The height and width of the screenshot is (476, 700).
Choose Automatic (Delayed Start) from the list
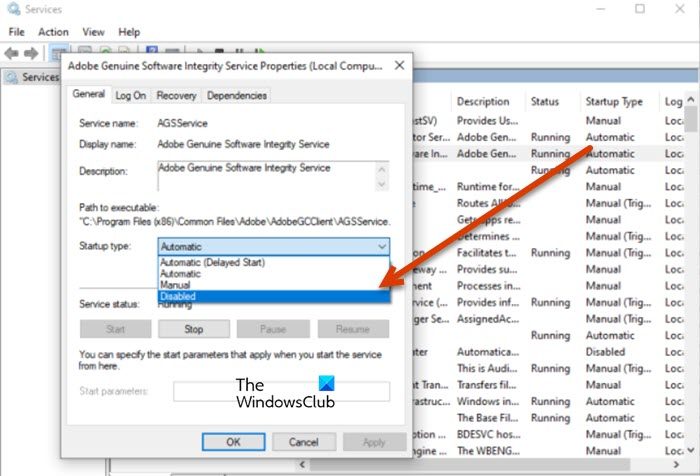click(x=274, y=262)
